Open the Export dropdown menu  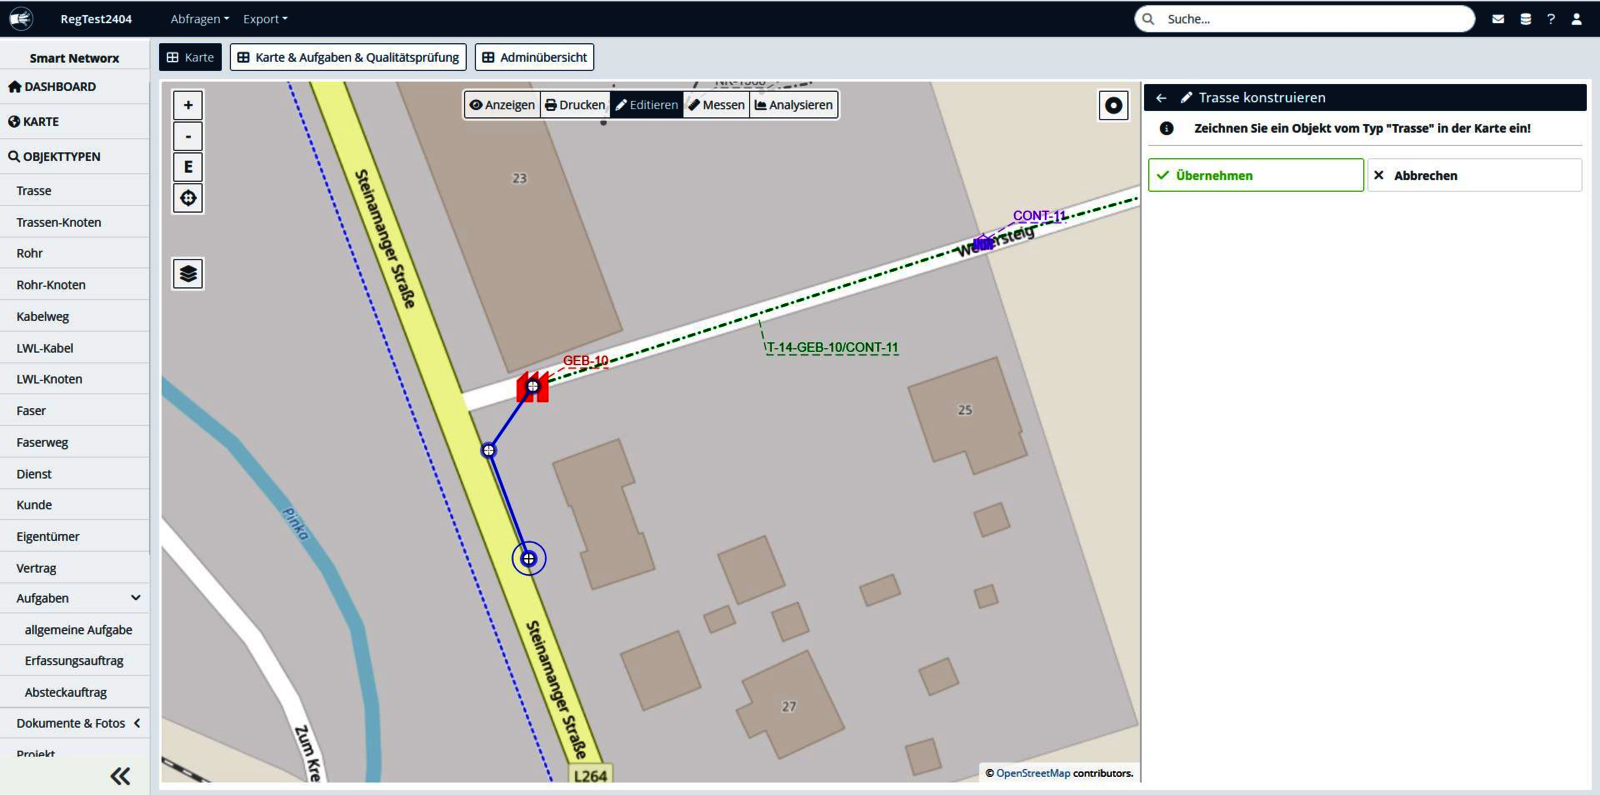265,19
